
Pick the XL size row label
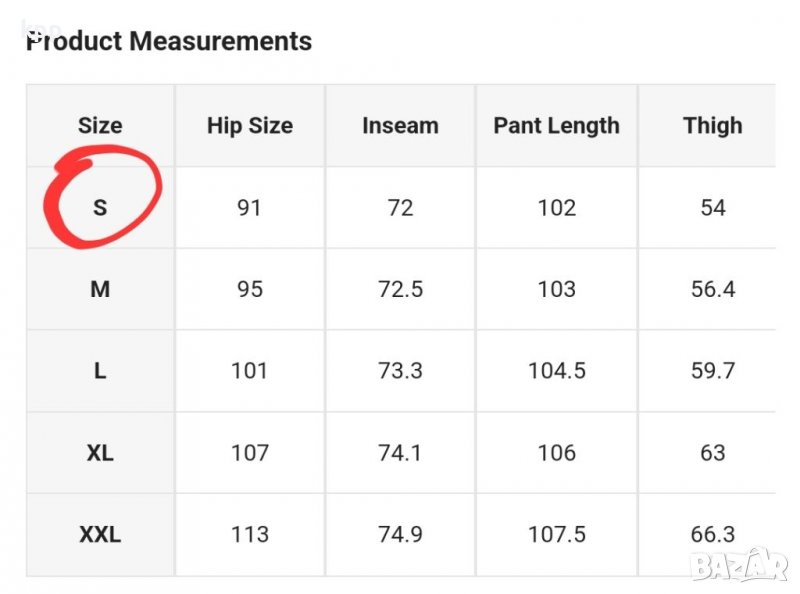pyautogui.click(x=100, y=453)
